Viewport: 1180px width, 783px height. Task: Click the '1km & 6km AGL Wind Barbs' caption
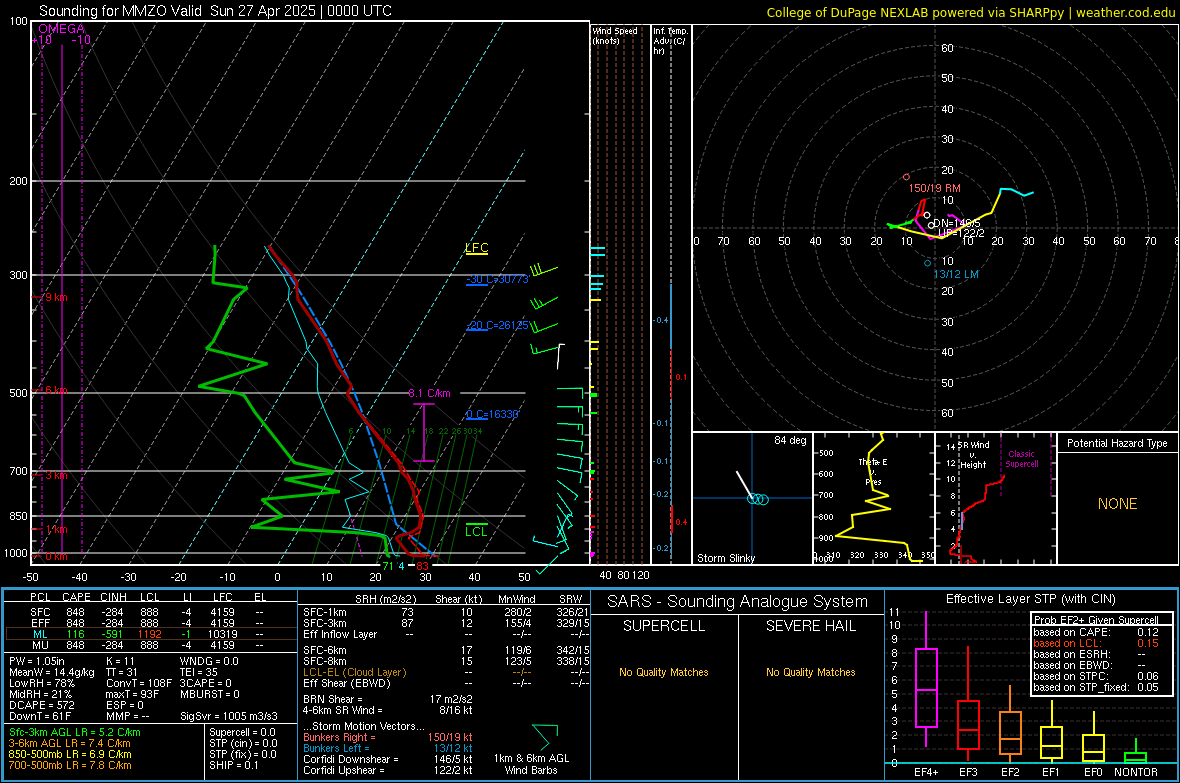[x=531, y=764]
